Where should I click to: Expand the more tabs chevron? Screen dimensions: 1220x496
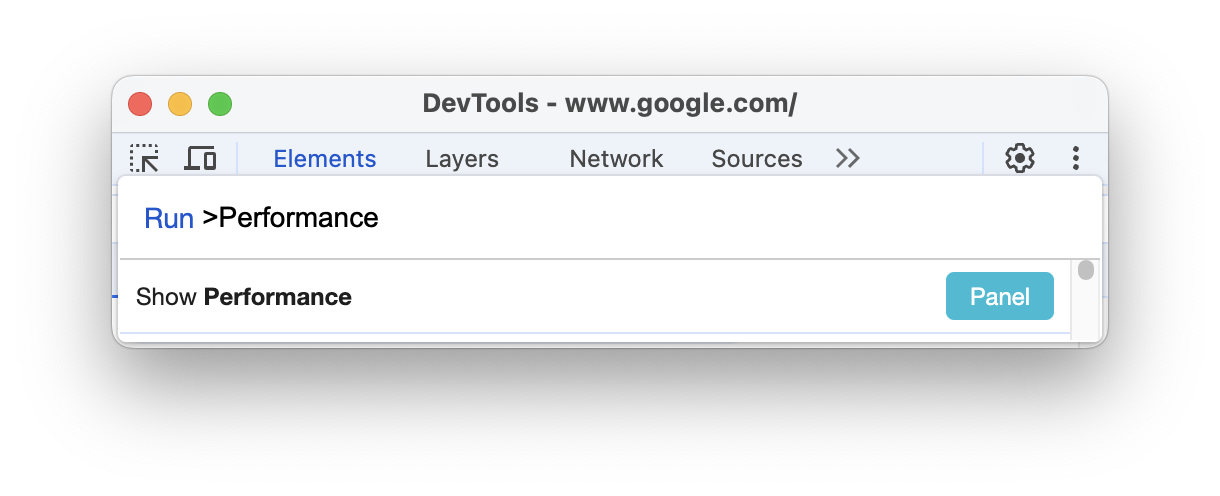[x=848, y=158]
